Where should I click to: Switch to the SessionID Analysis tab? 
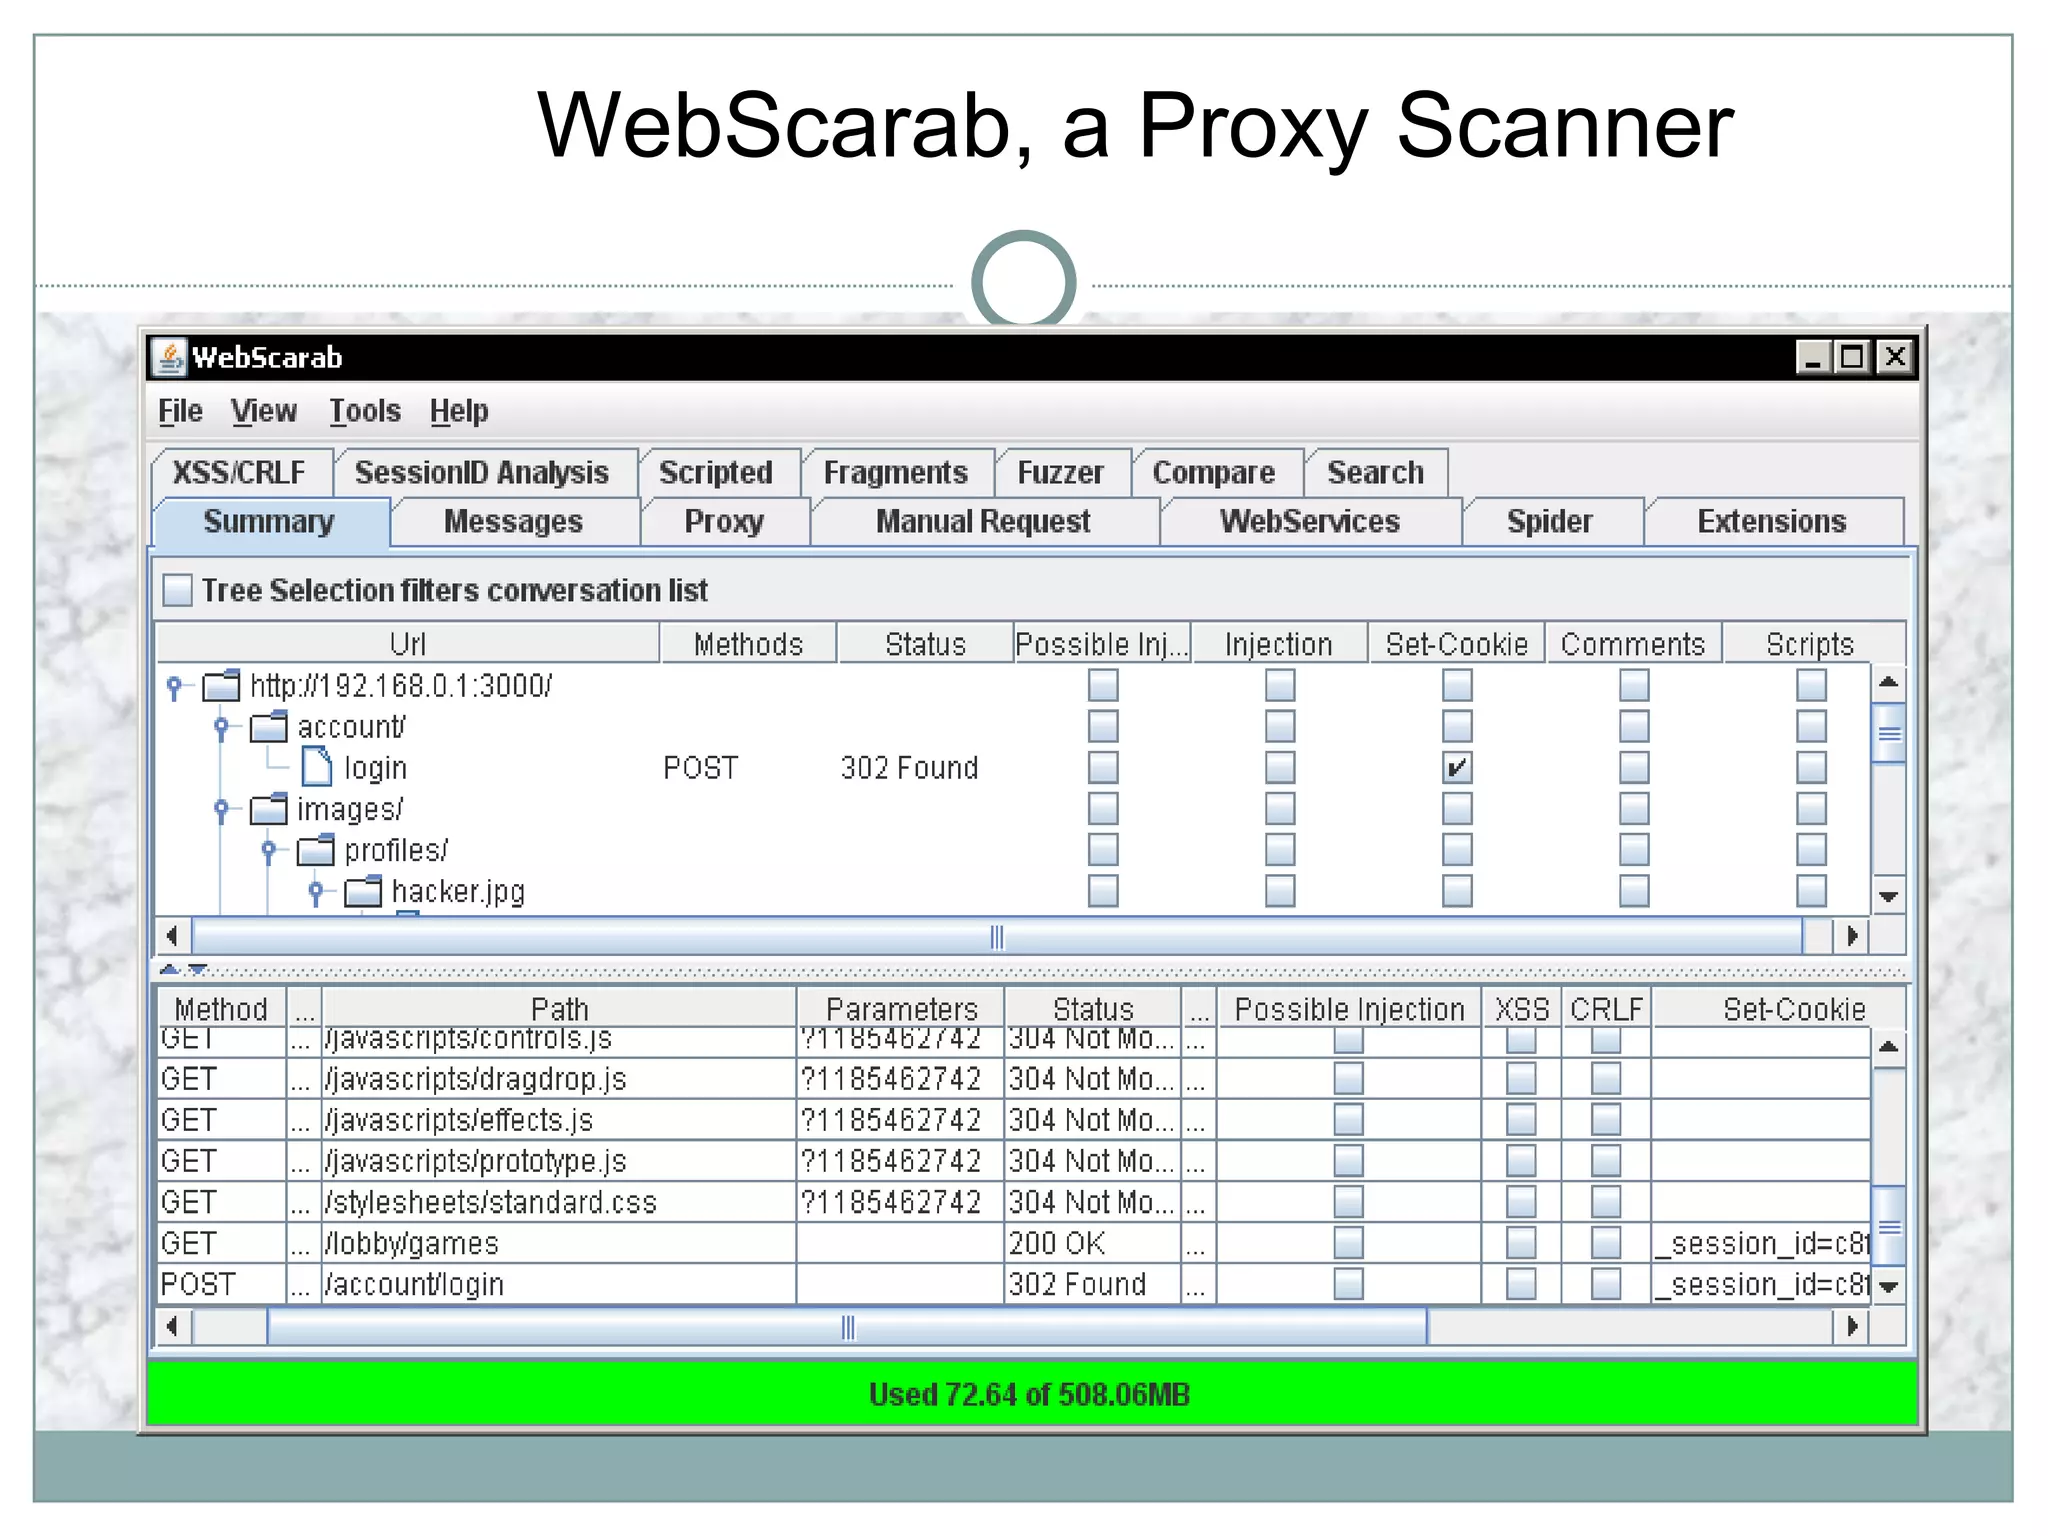click(482, 472)
